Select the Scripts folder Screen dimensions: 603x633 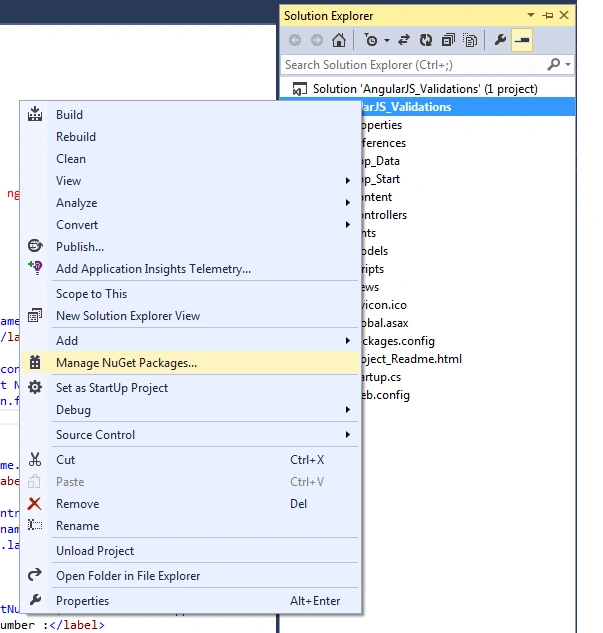point(373,269)
